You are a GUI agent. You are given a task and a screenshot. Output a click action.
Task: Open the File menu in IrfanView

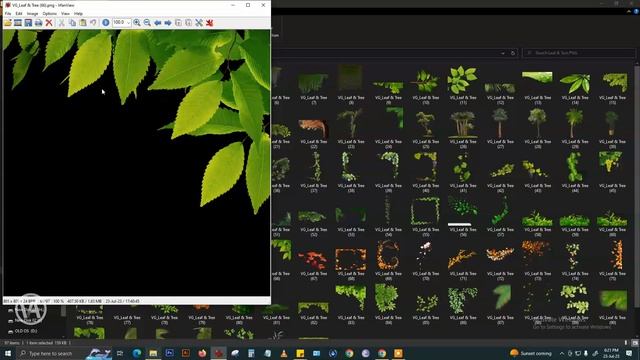click(x=8, y=13)
